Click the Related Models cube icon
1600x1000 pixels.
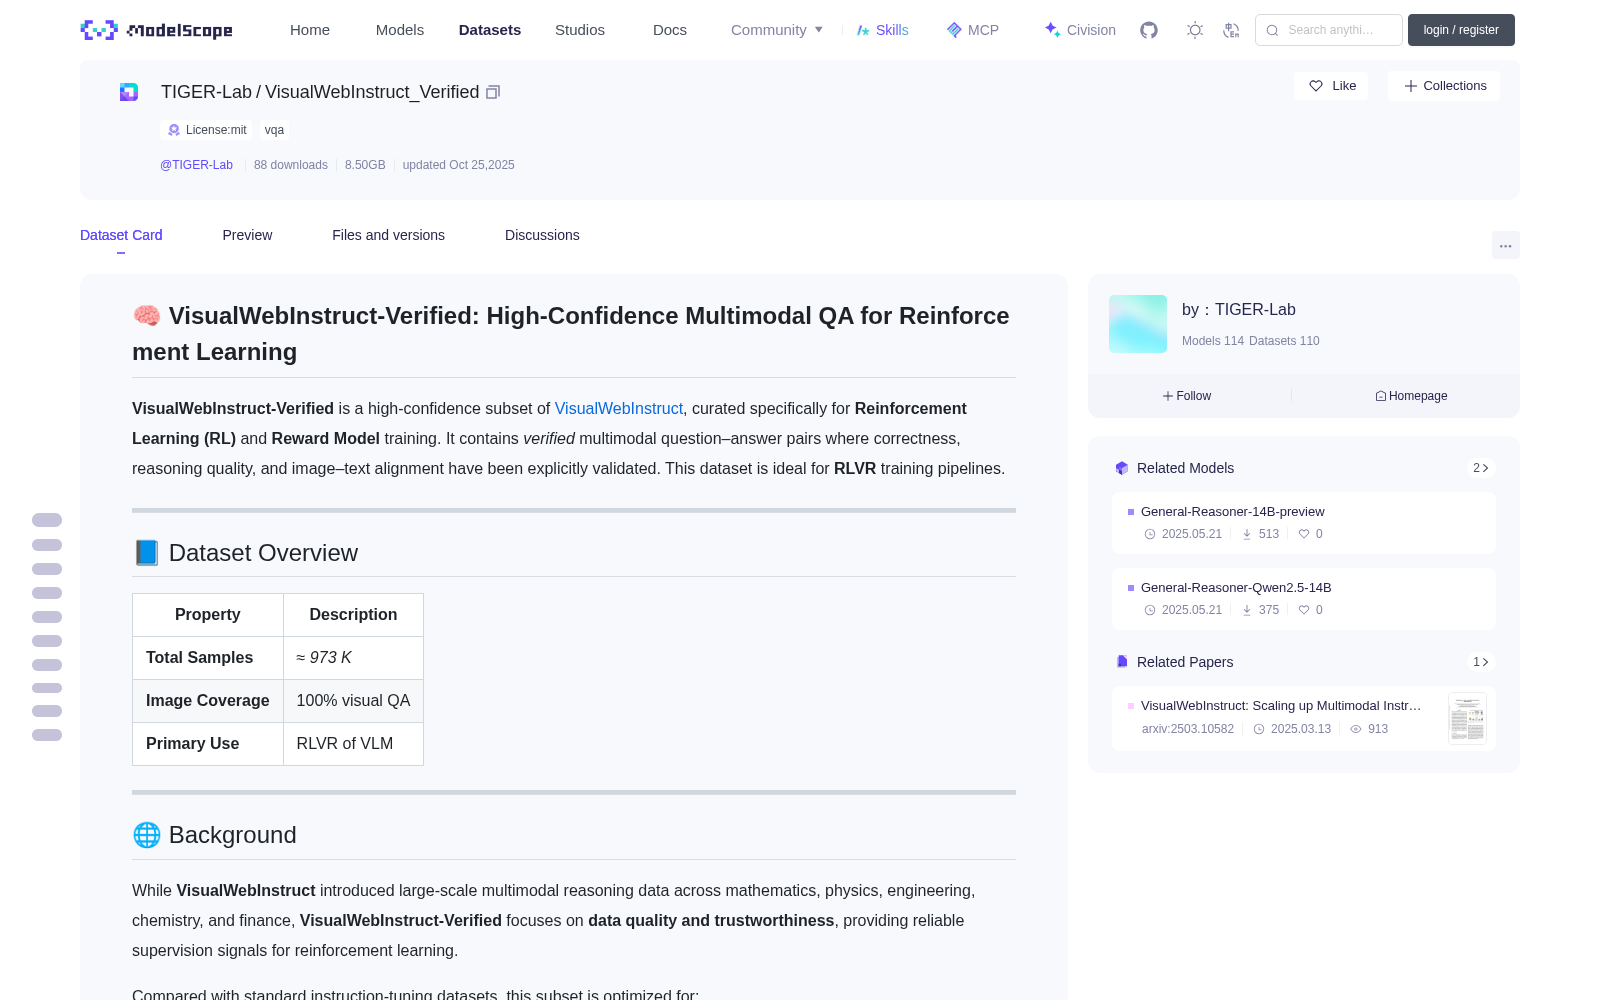point(1122,468)
